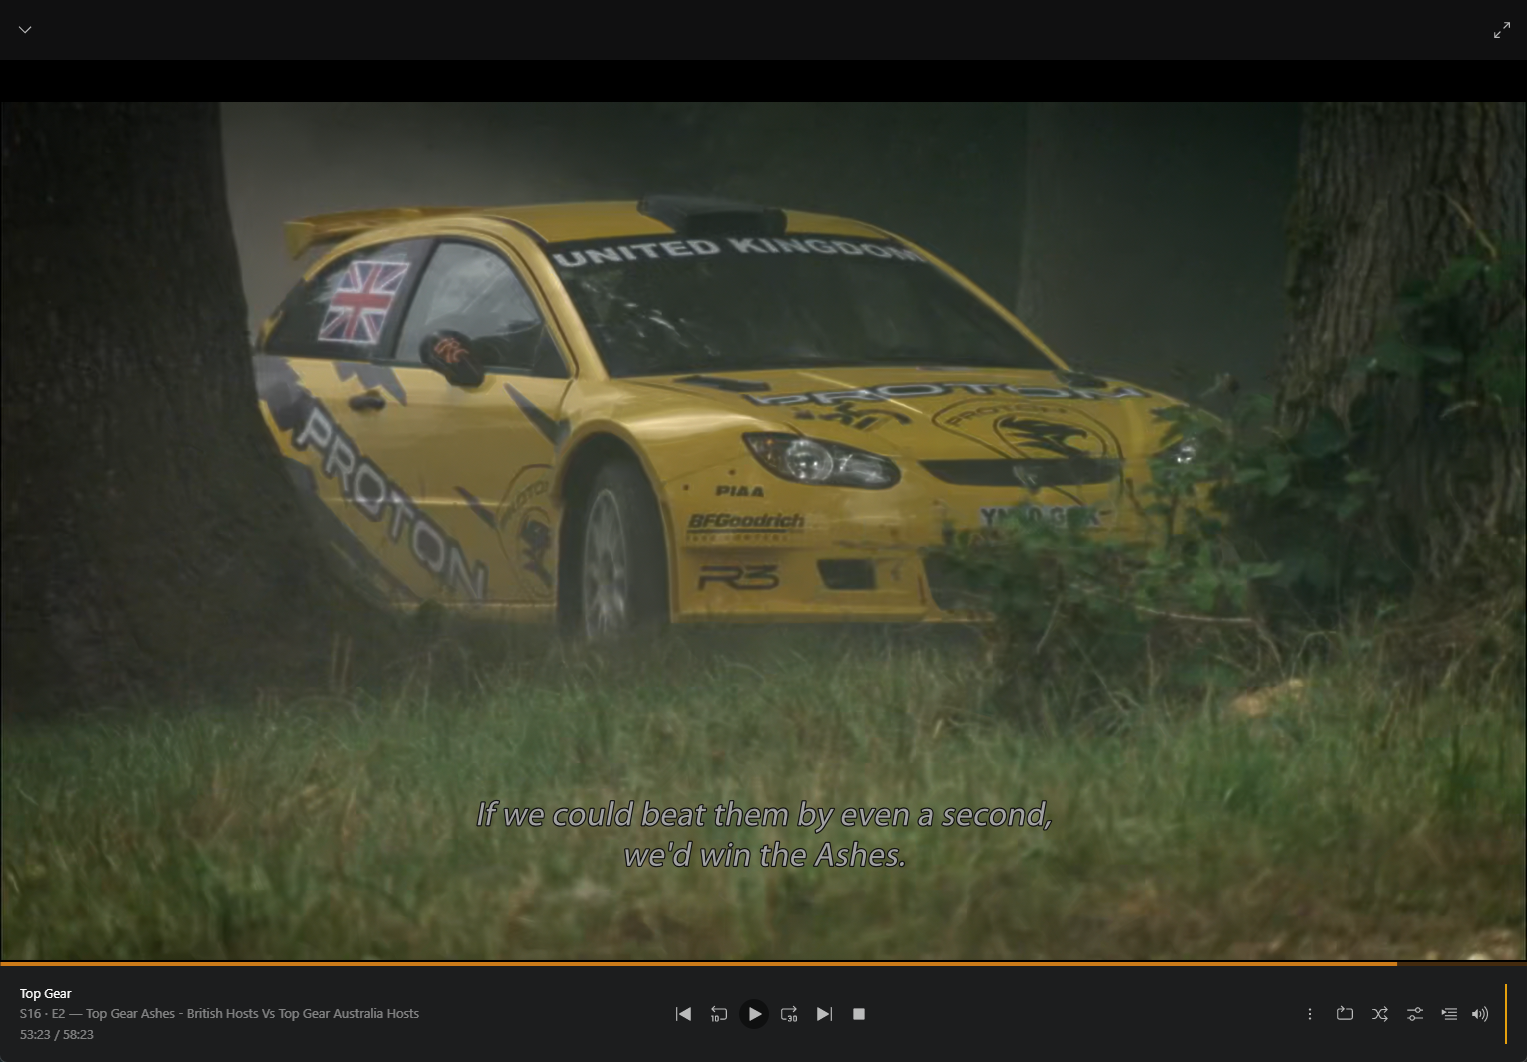1527x1062 pixels.
Task: Open the more options menu
Action: 1310,1014
